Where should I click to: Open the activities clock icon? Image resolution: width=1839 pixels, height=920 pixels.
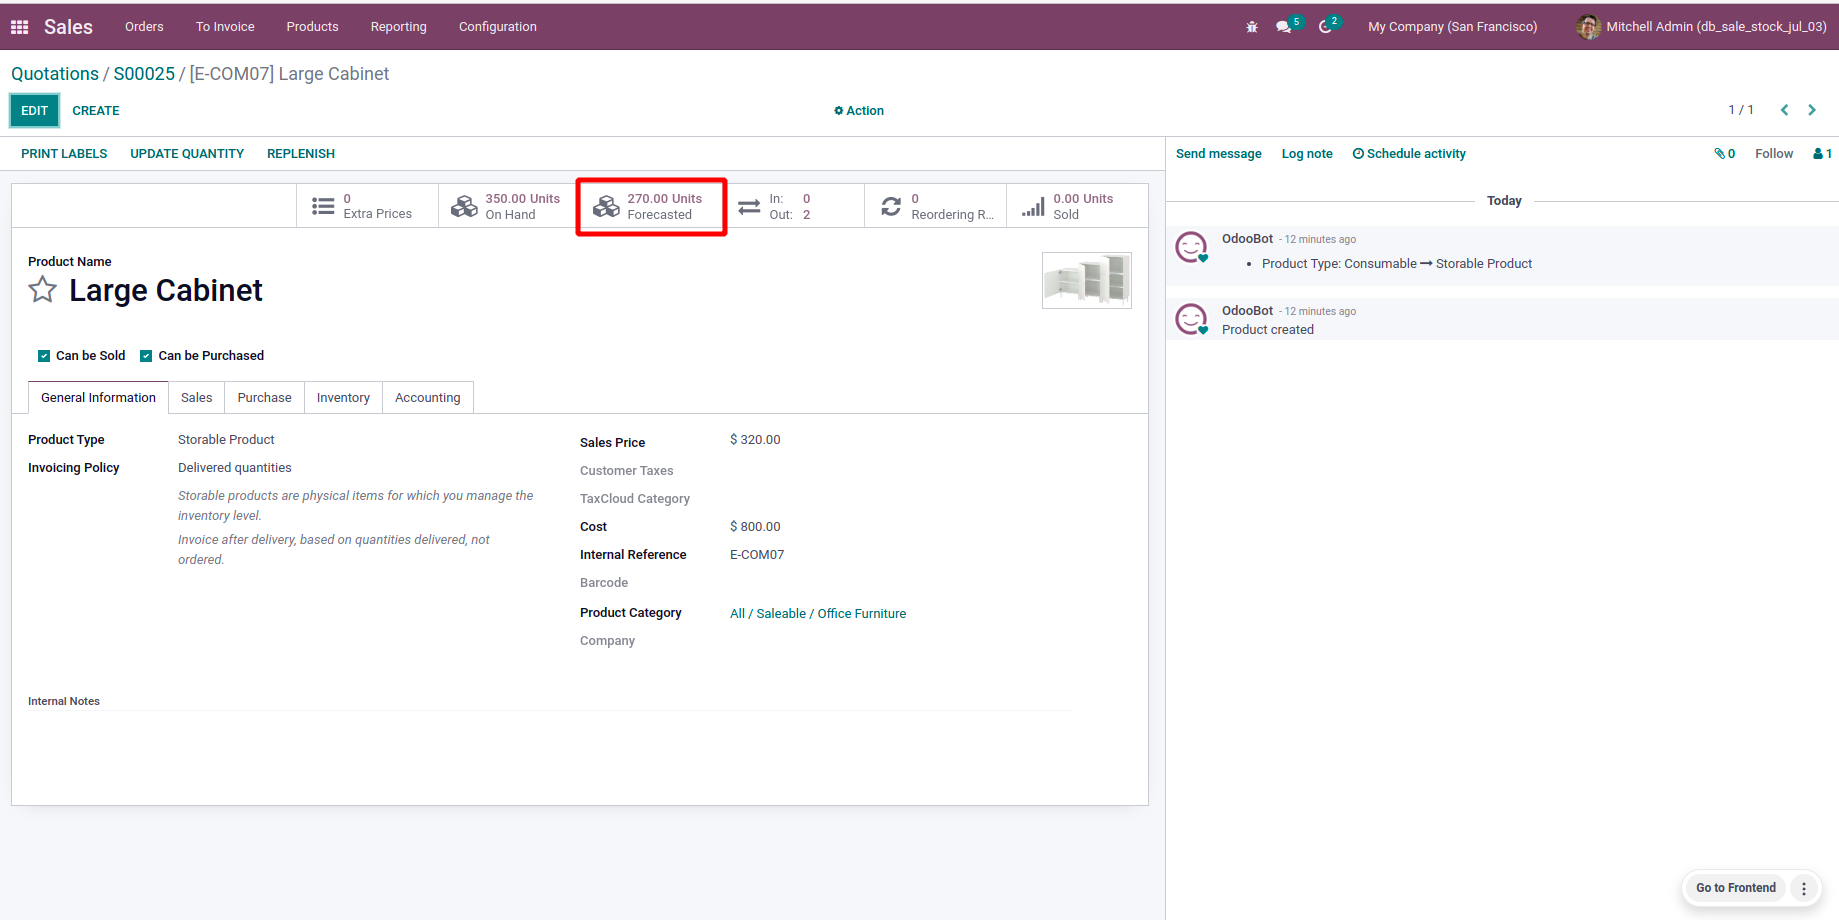(1326, 27)
